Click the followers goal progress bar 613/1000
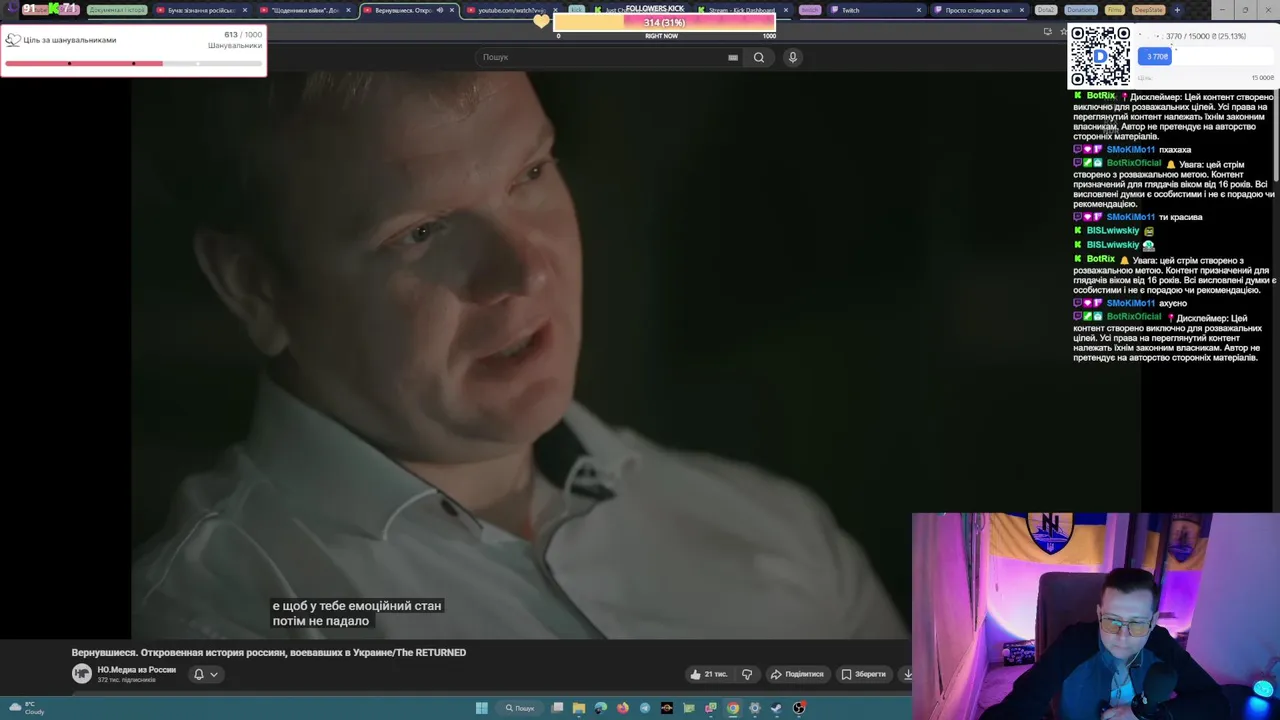1280x720 pixels. (x=133, y=63)
